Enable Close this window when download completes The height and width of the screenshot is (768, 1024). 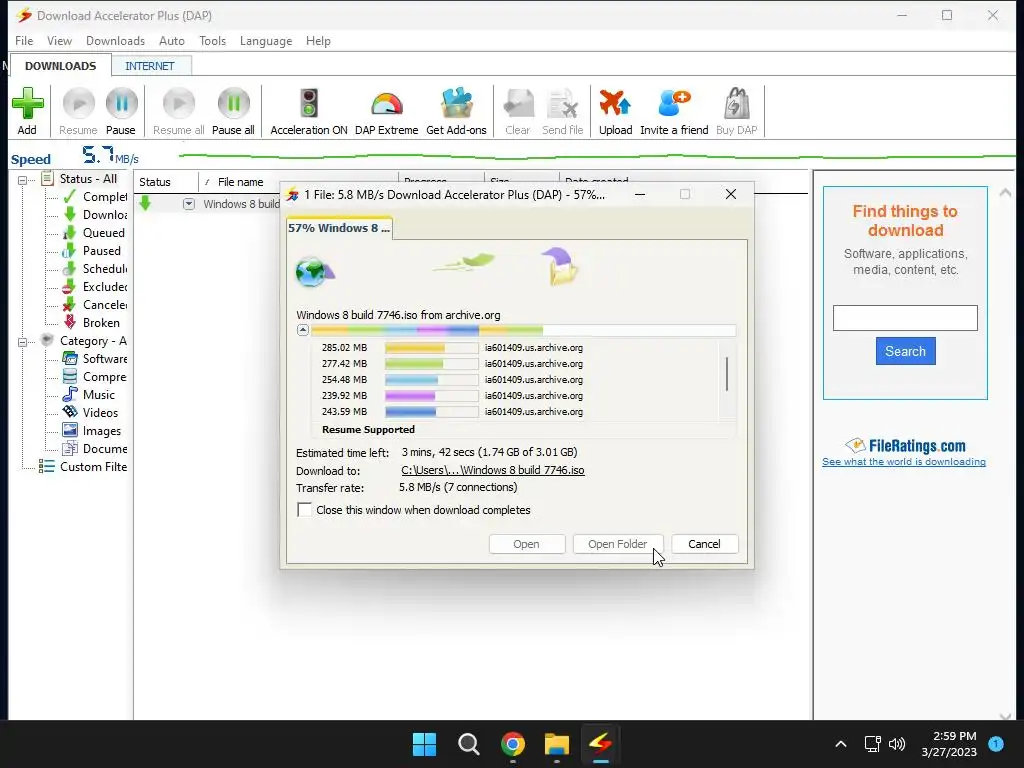coord(304,510)
